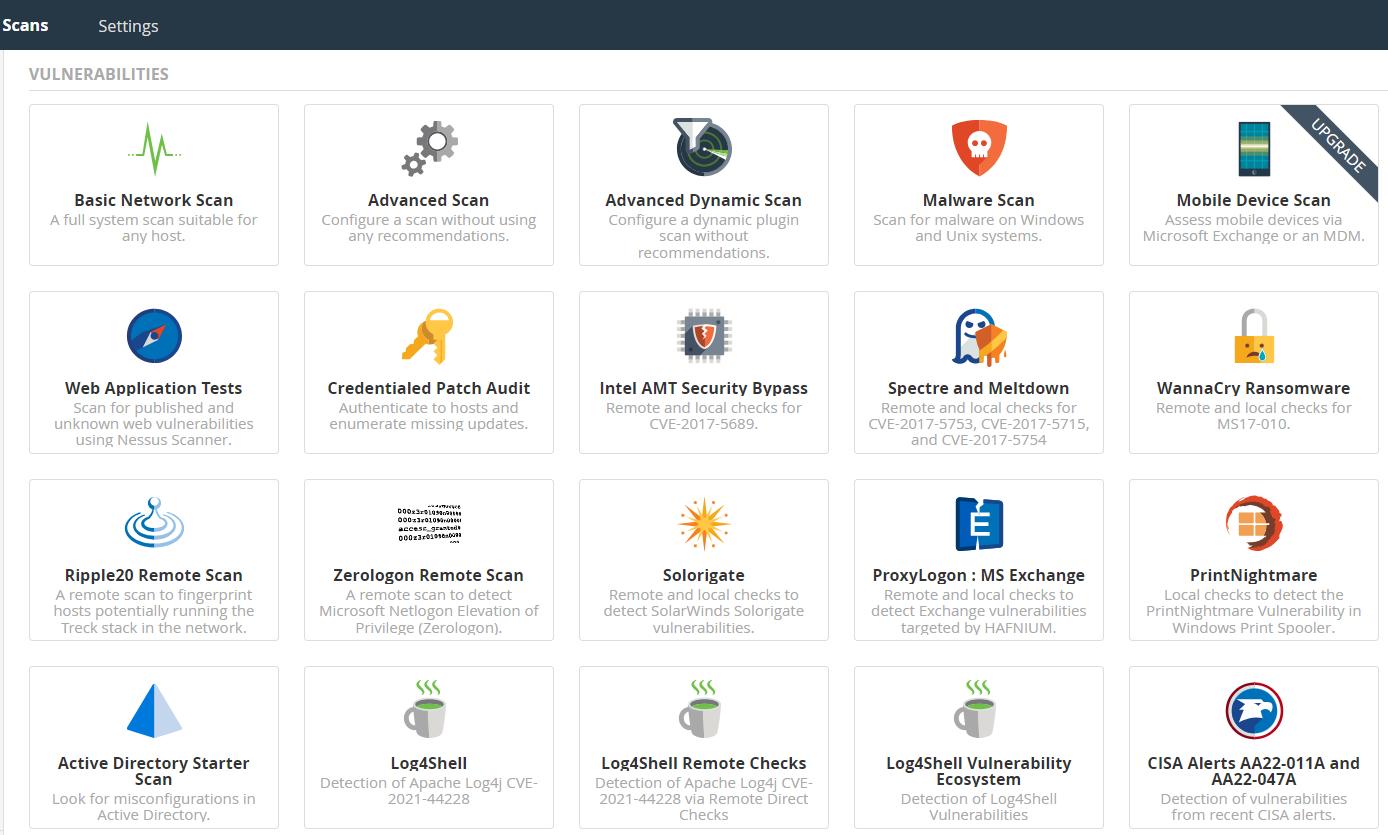The height and width of the screenshot is (835, 1388).
Task: Click the WannaCry Ransomware crying padlock icon
Action: click(1254, 336)
